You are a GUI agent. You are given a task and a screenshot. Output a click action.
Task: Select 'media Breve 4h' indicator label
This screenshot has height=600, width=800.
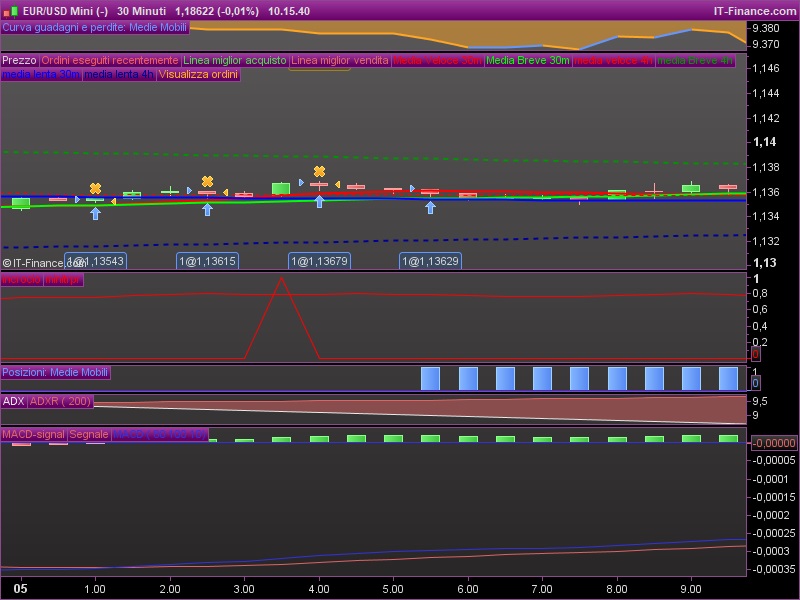[x=695, y=60]
